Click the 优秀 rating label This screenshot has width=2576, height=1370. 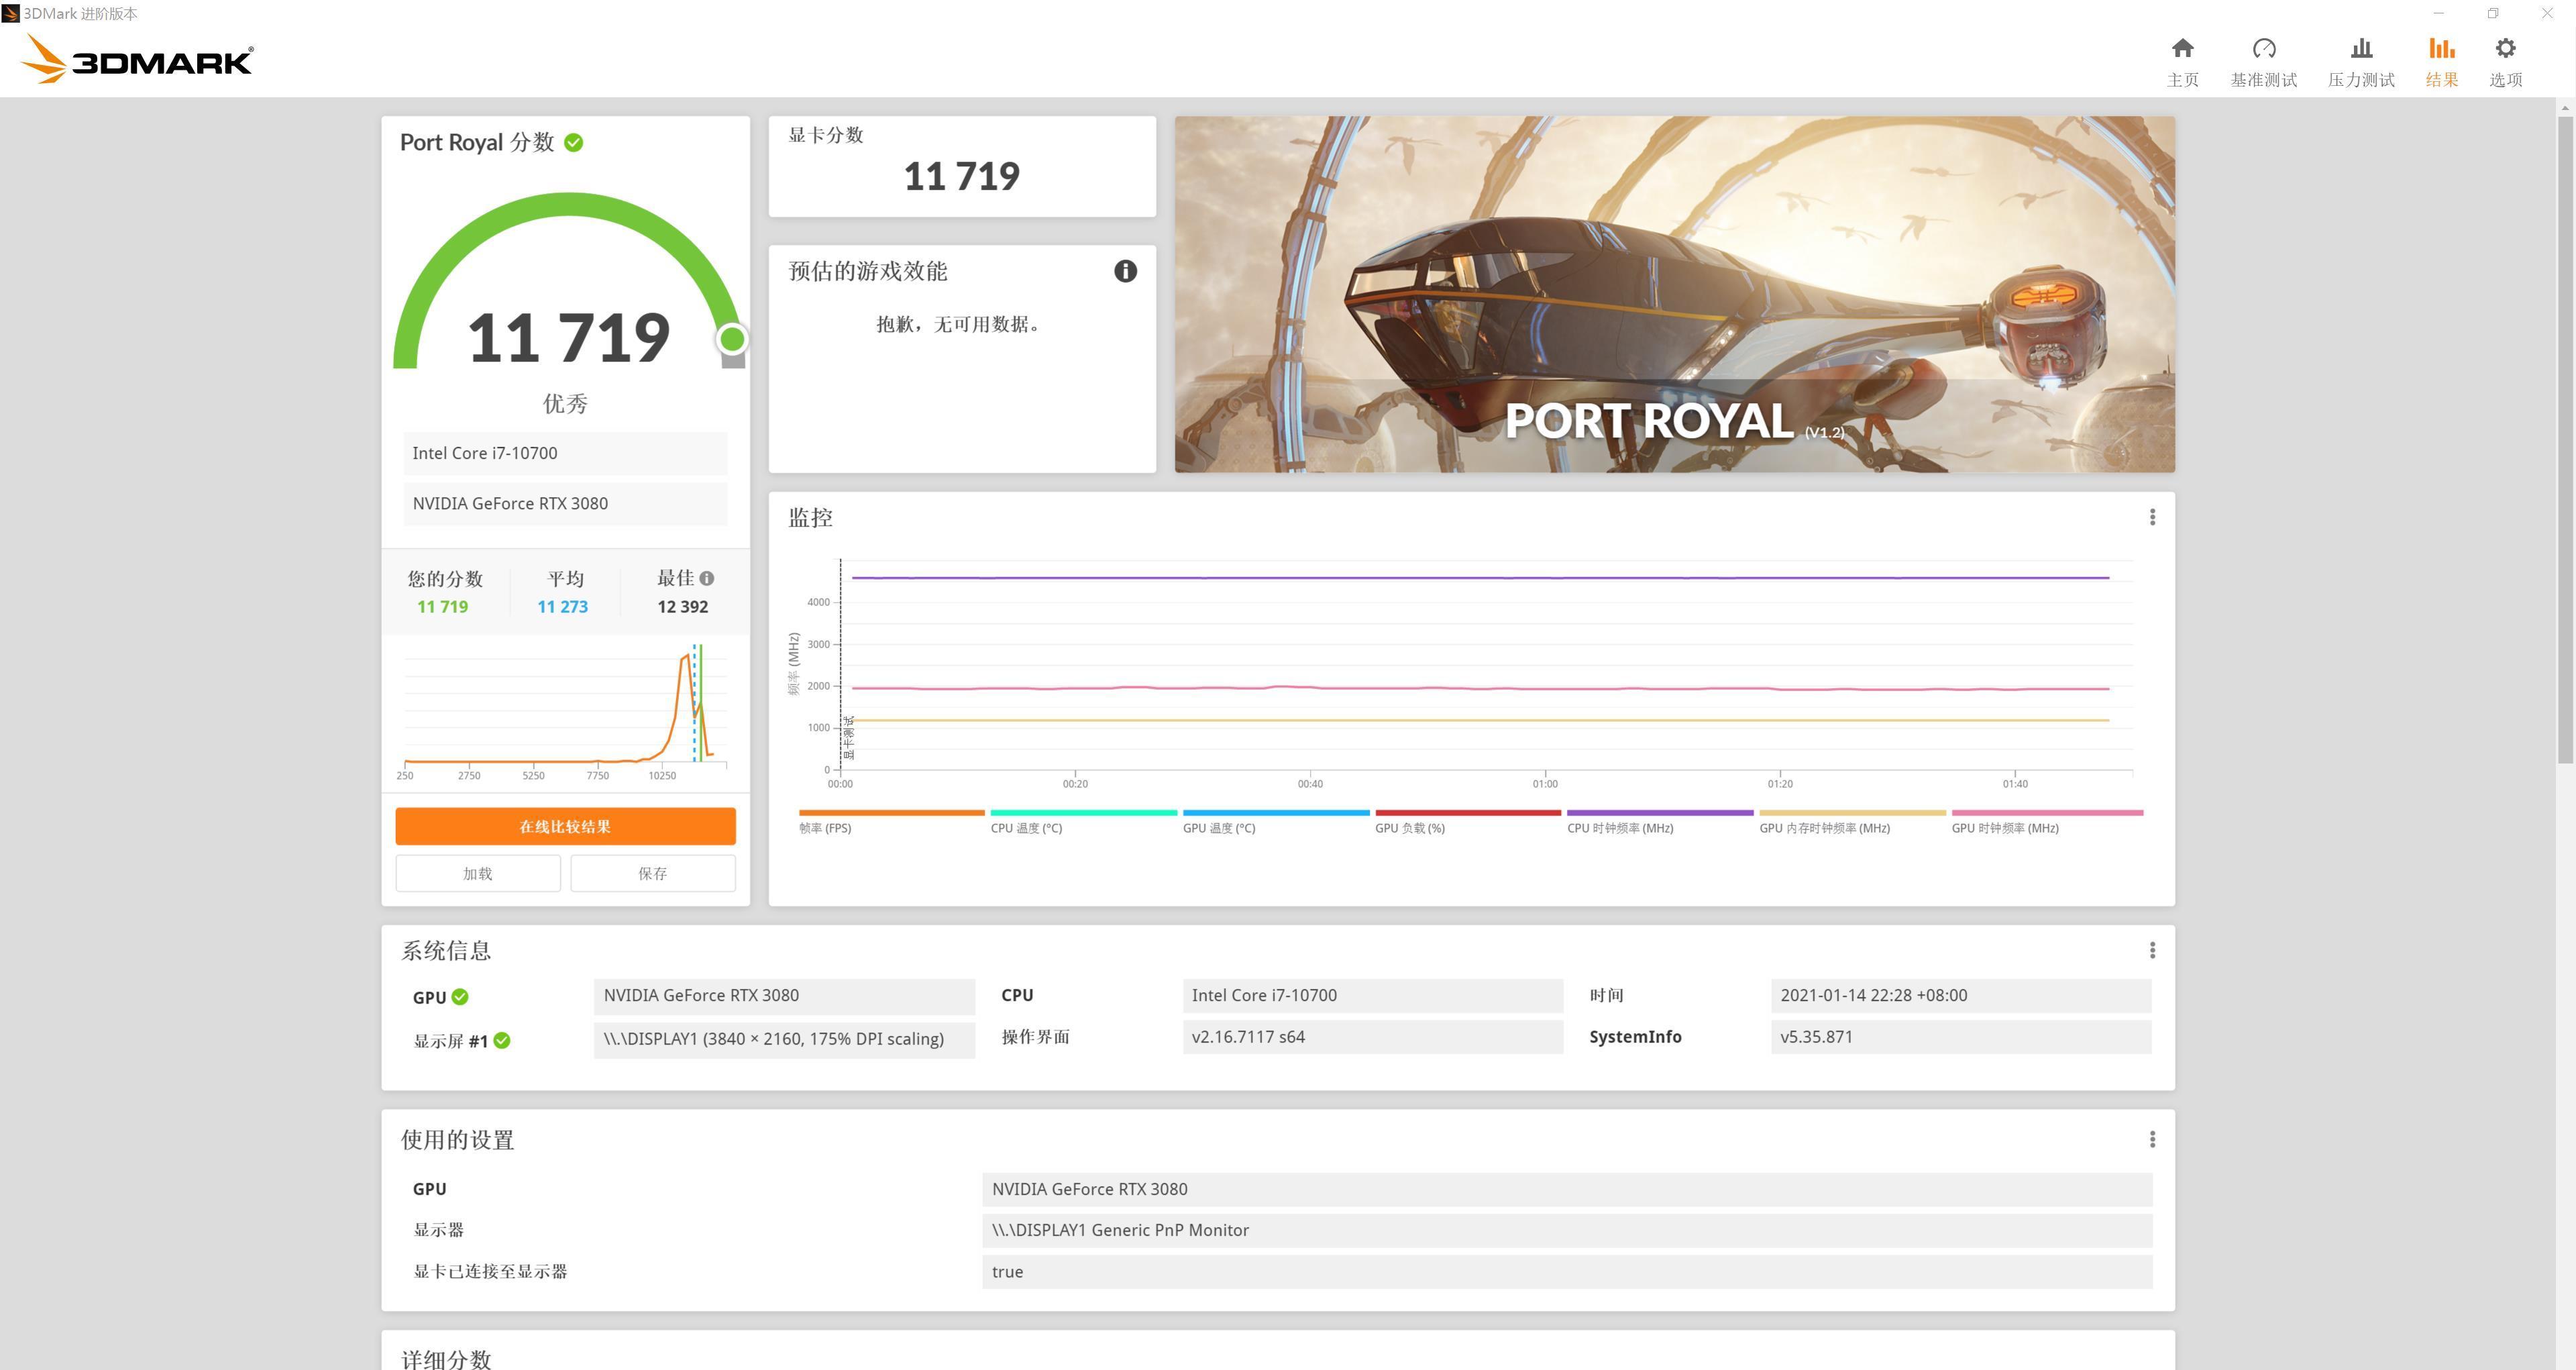coord(565,404)
